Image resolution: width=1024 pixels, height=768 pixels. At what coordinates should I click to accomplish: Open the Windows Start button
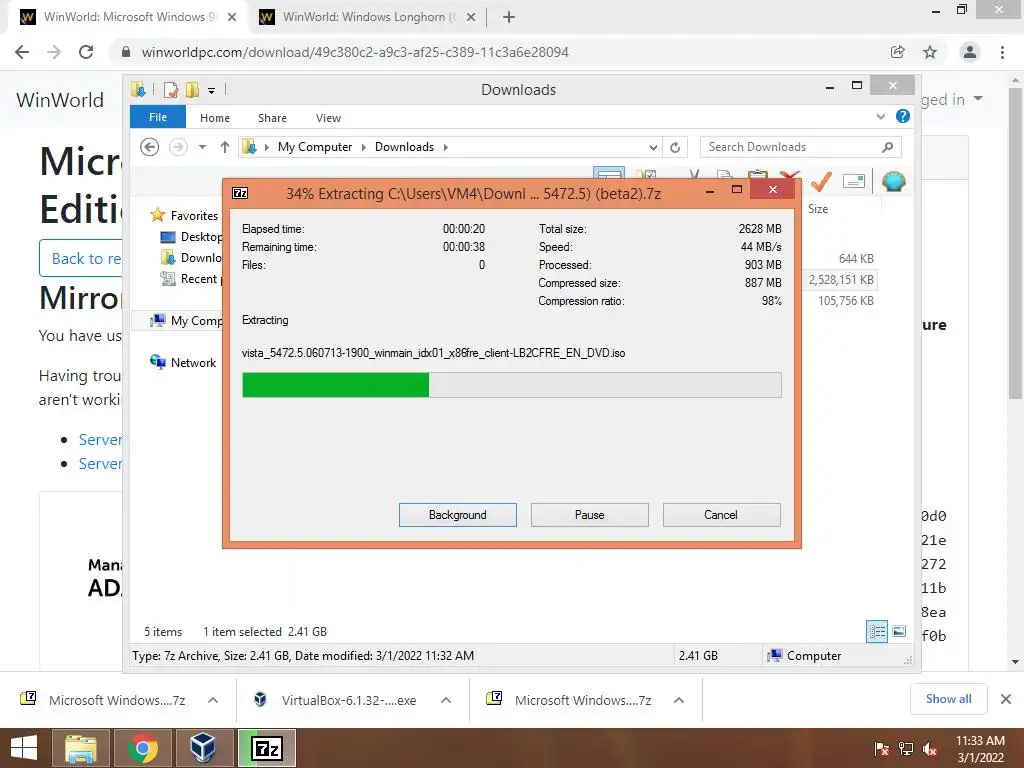click(24, 748)
